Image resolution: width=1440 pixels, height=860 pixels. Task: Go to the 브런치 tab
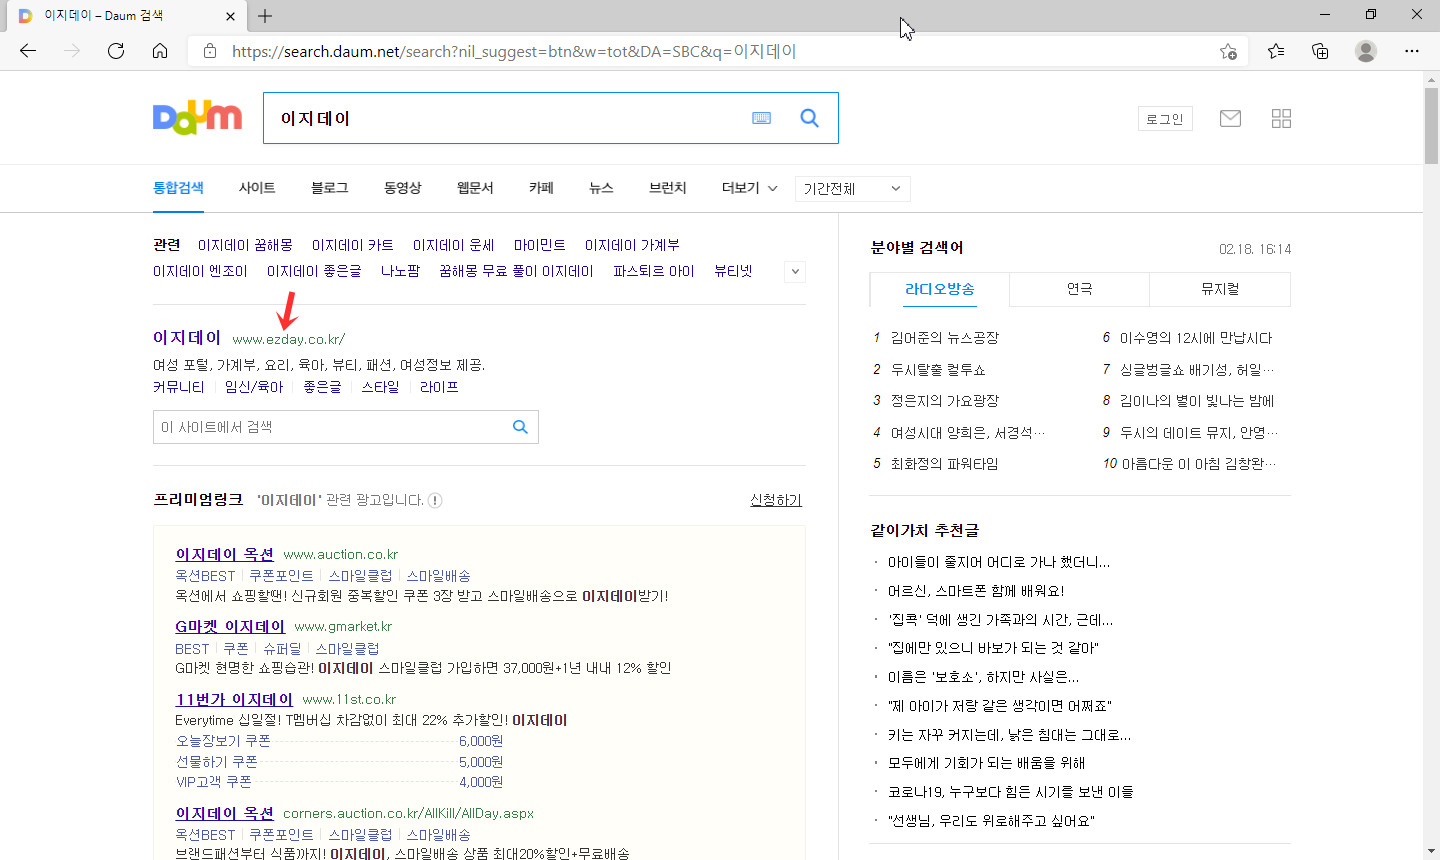667,188
